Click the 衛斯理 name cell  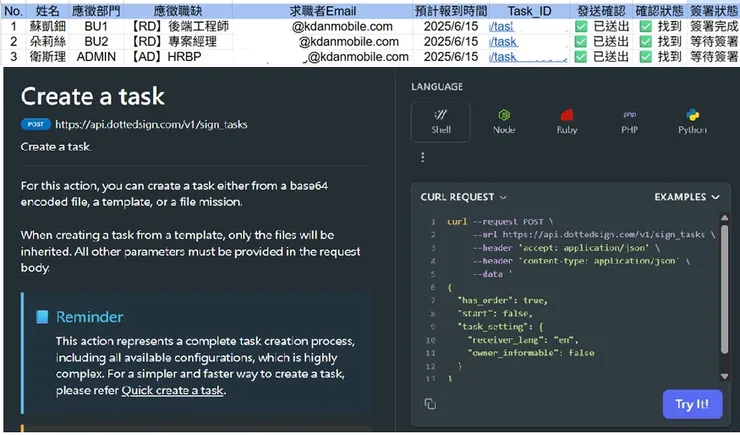[x=48, y=57]
